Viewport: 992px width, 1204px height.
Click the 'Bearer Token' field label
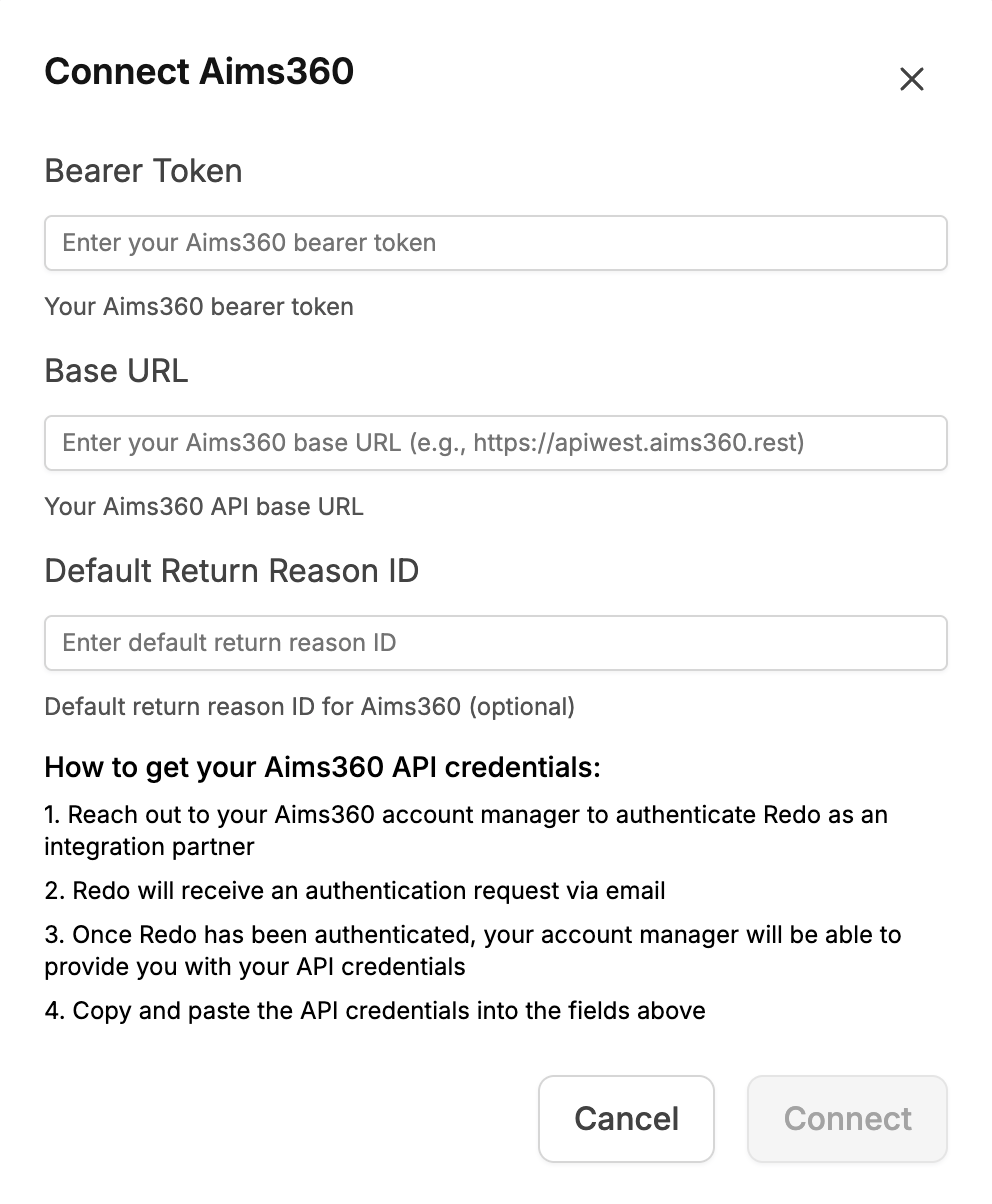[143, 171]
